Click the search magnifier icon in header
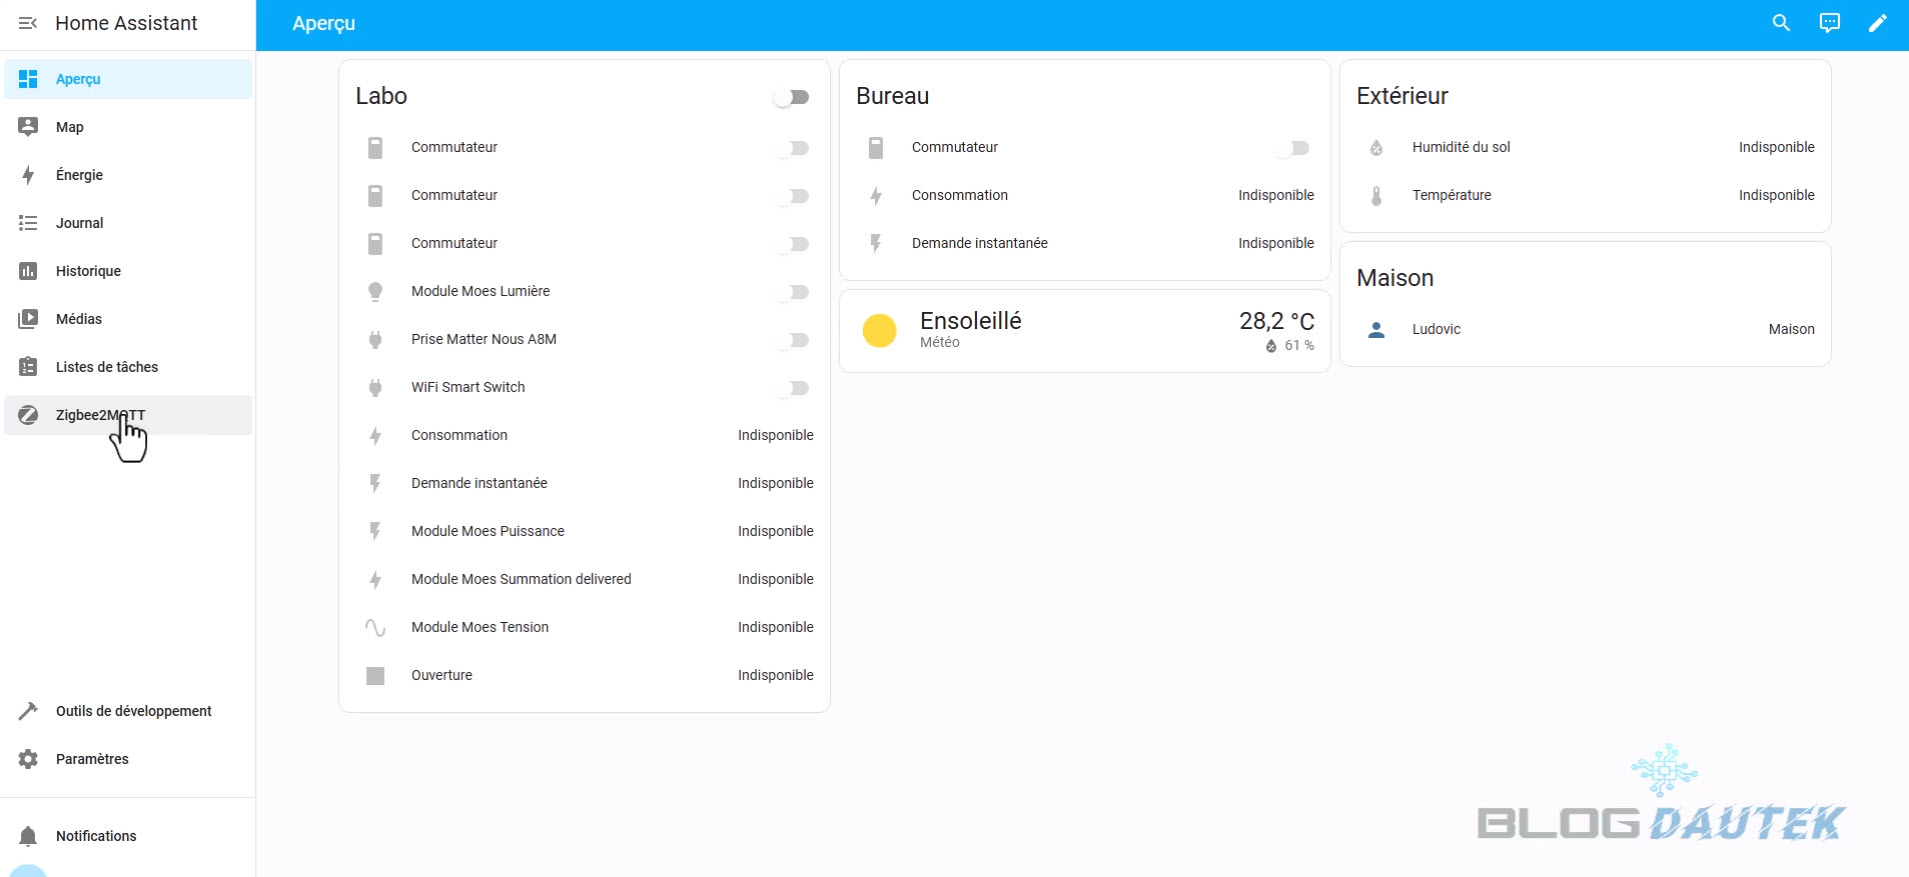This screenshot has height=877, width=1909. coord(1781,23)
